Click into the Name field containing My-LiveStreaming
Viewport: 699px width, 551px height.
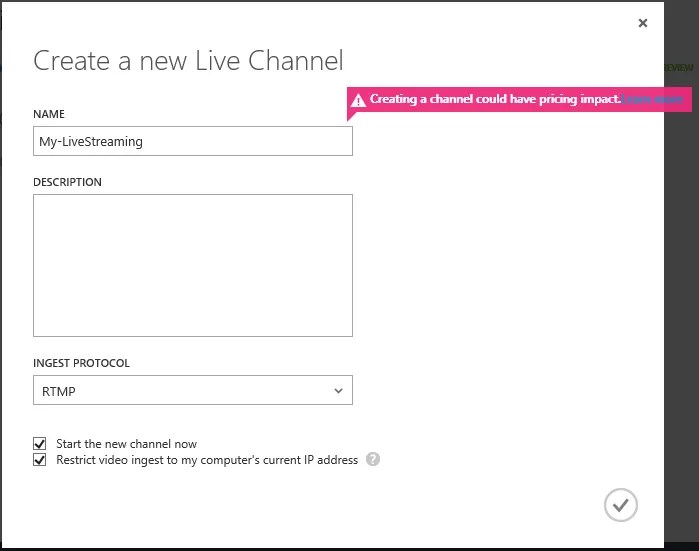pos(193,141)
